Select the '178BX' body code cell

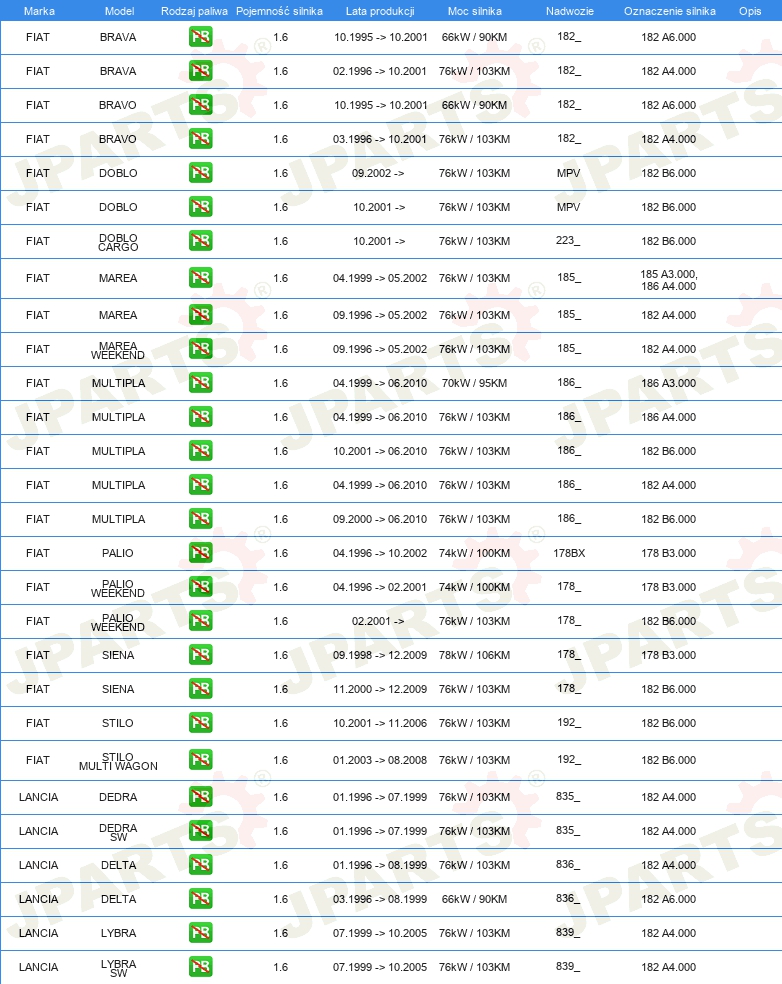pos(569,553)
